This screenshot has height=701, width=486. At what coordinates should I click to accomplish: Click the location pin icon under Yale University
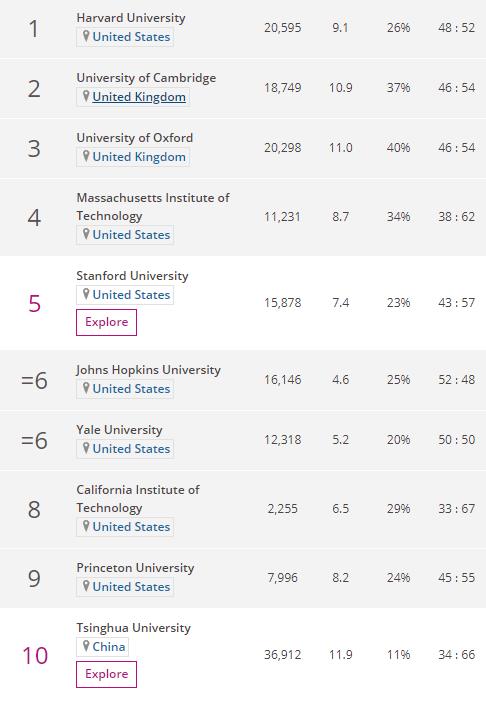[x=86, y=448]
